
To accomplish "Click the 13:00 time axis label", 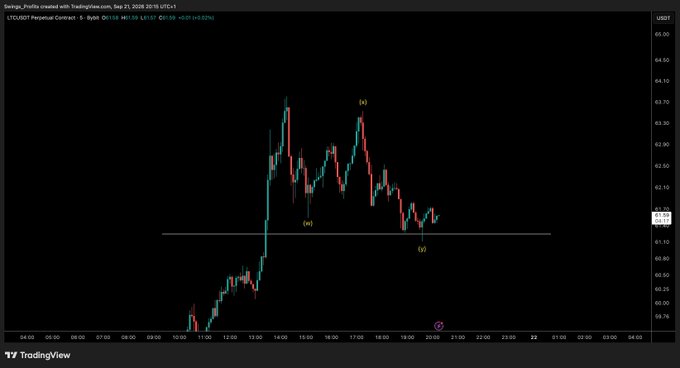I will (255, 337).
